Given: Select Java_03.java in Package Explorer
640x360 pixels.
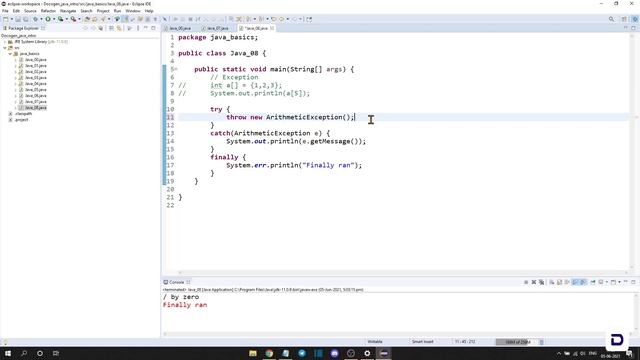Looking at the screenshot, I should (x=36, y=78).
